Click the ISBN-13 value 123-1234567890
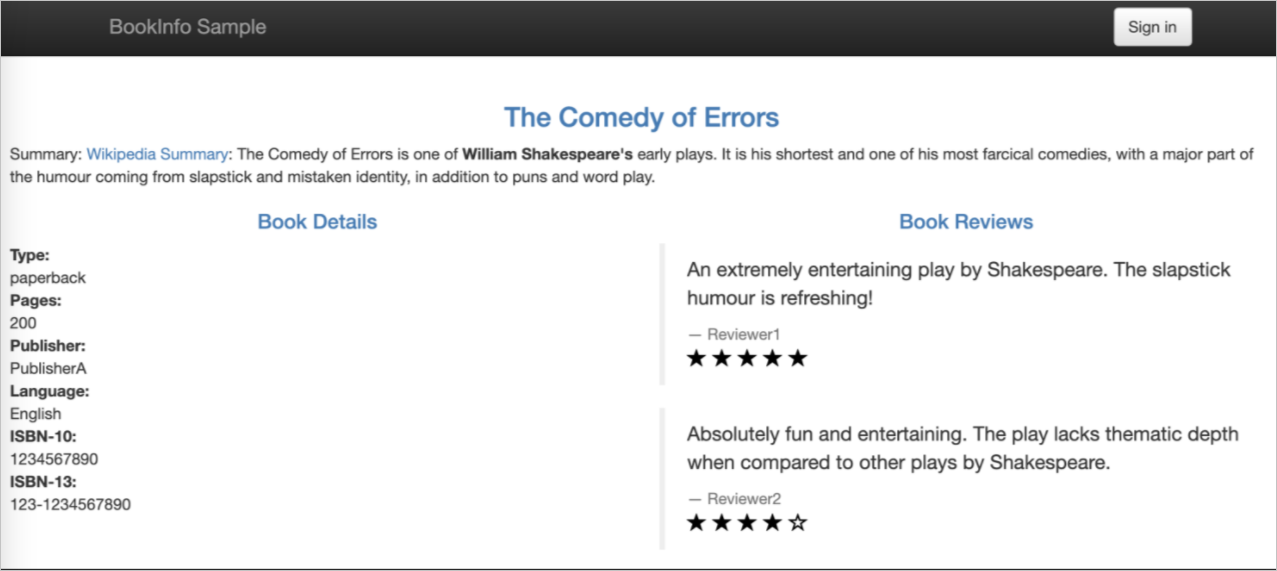Image resolution: width=1277 pixels, height=571 pixels. click(x=70, y=504)
